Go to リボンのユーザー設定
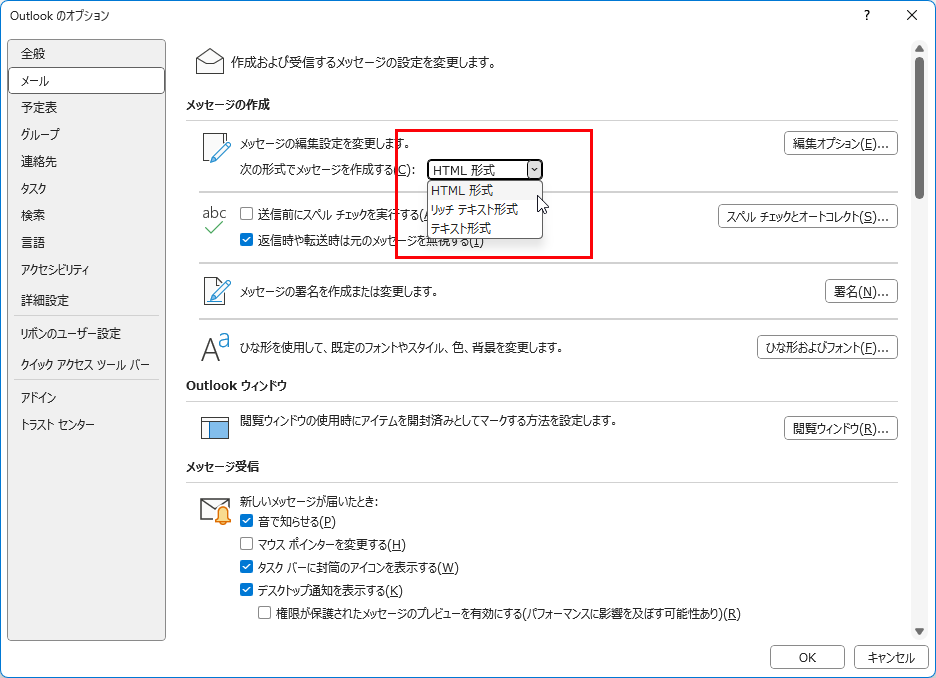936x678 pixels. click(87, 334)
